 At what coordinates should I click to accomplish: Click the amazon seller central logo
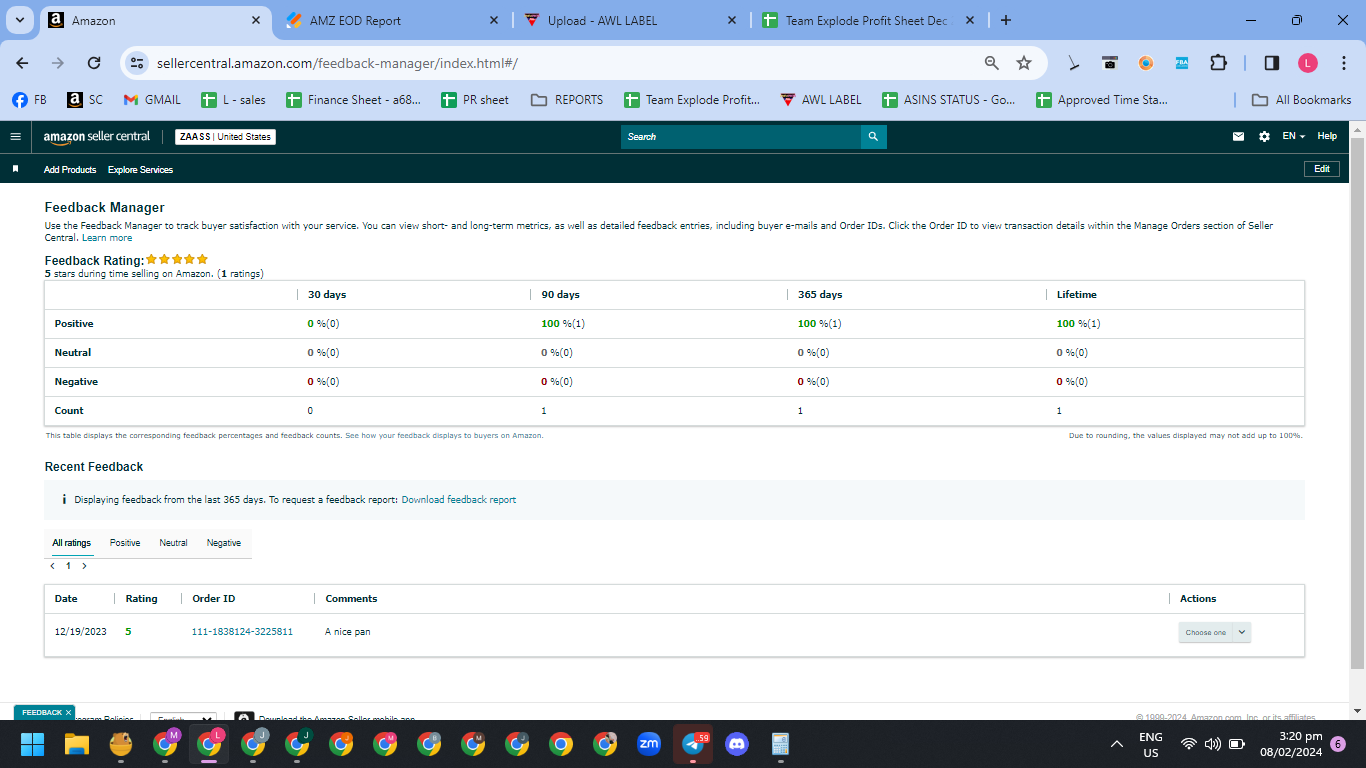pos(97,136)
